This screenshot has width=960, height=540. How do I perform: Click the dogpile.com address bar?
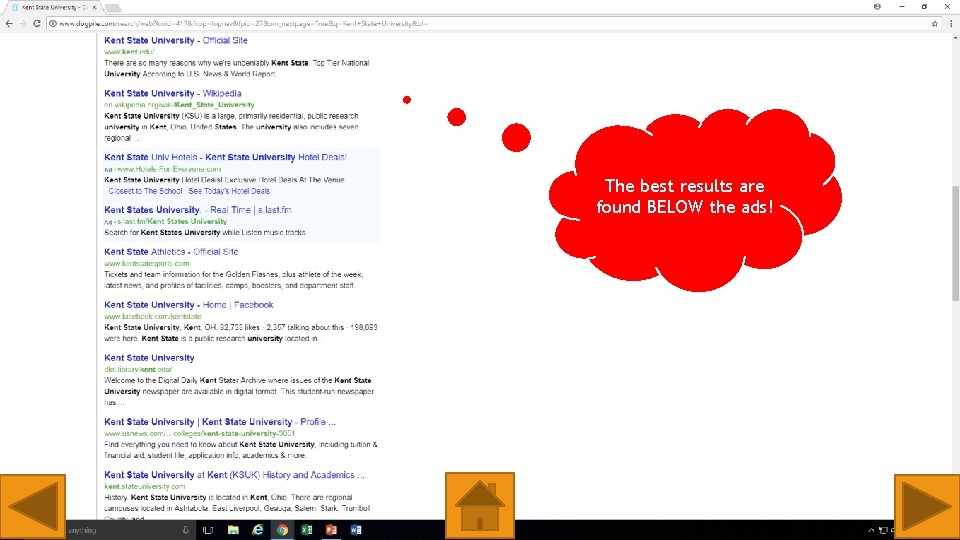(x=490, y=23)
